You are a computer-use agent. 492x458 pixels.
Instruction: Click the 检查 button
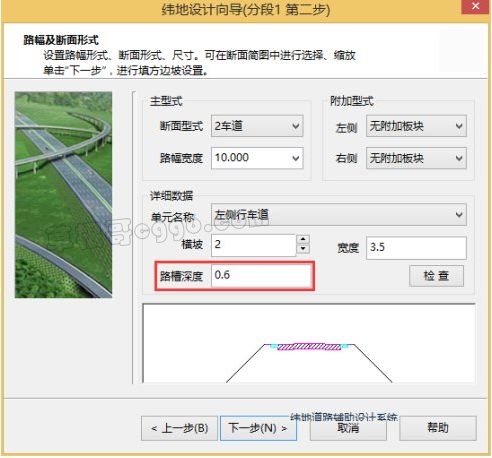[436, 276]
